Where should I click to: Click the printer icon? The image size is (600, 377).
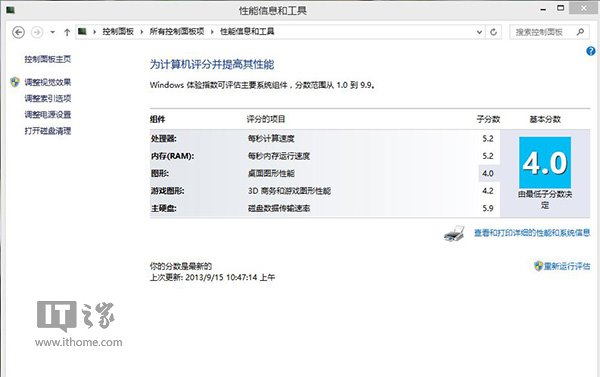(x=454, y=233)
